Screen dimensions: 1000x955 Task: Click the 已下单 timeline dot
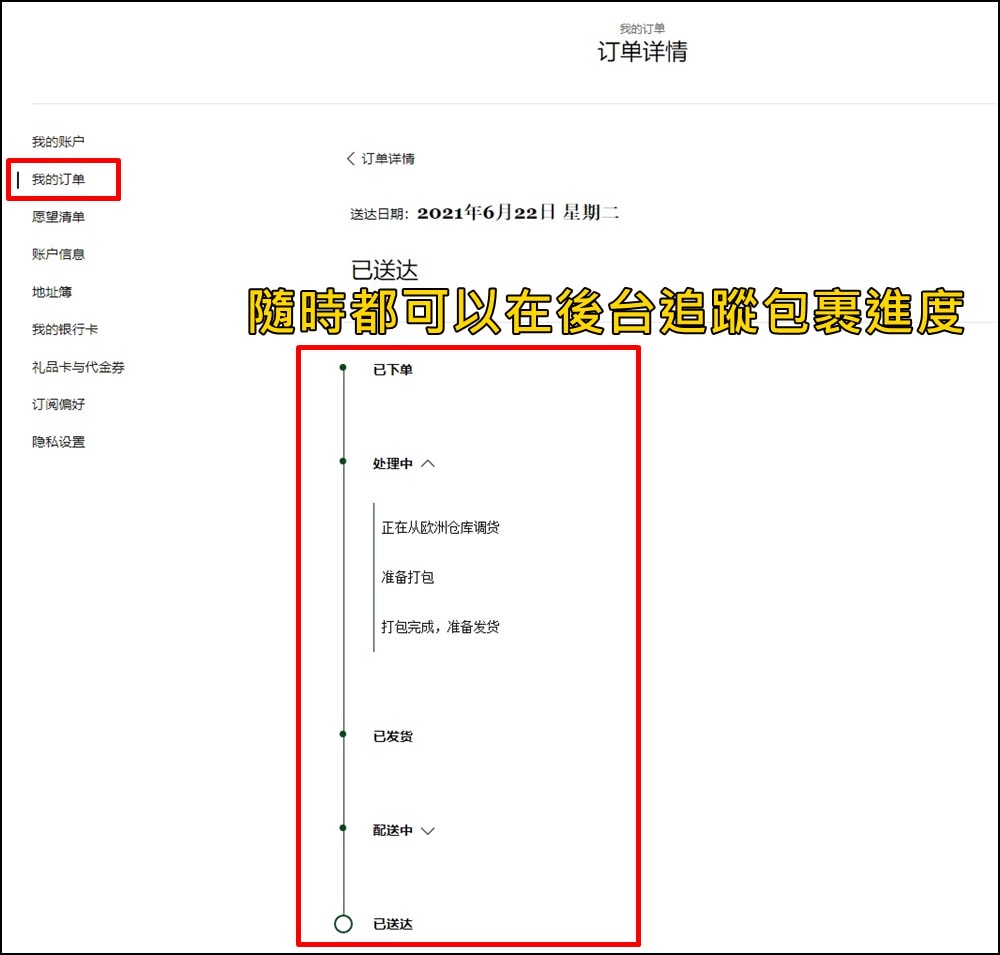pyautogui.click(x=343, y=368)
